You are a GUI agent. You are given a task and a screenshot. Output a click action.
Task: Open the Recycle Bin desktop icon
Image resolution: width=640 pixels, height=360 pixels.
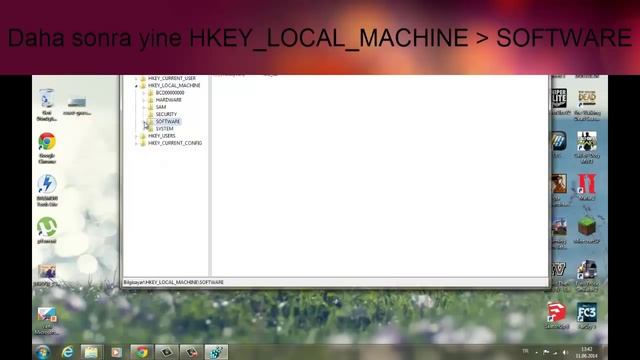47,104
